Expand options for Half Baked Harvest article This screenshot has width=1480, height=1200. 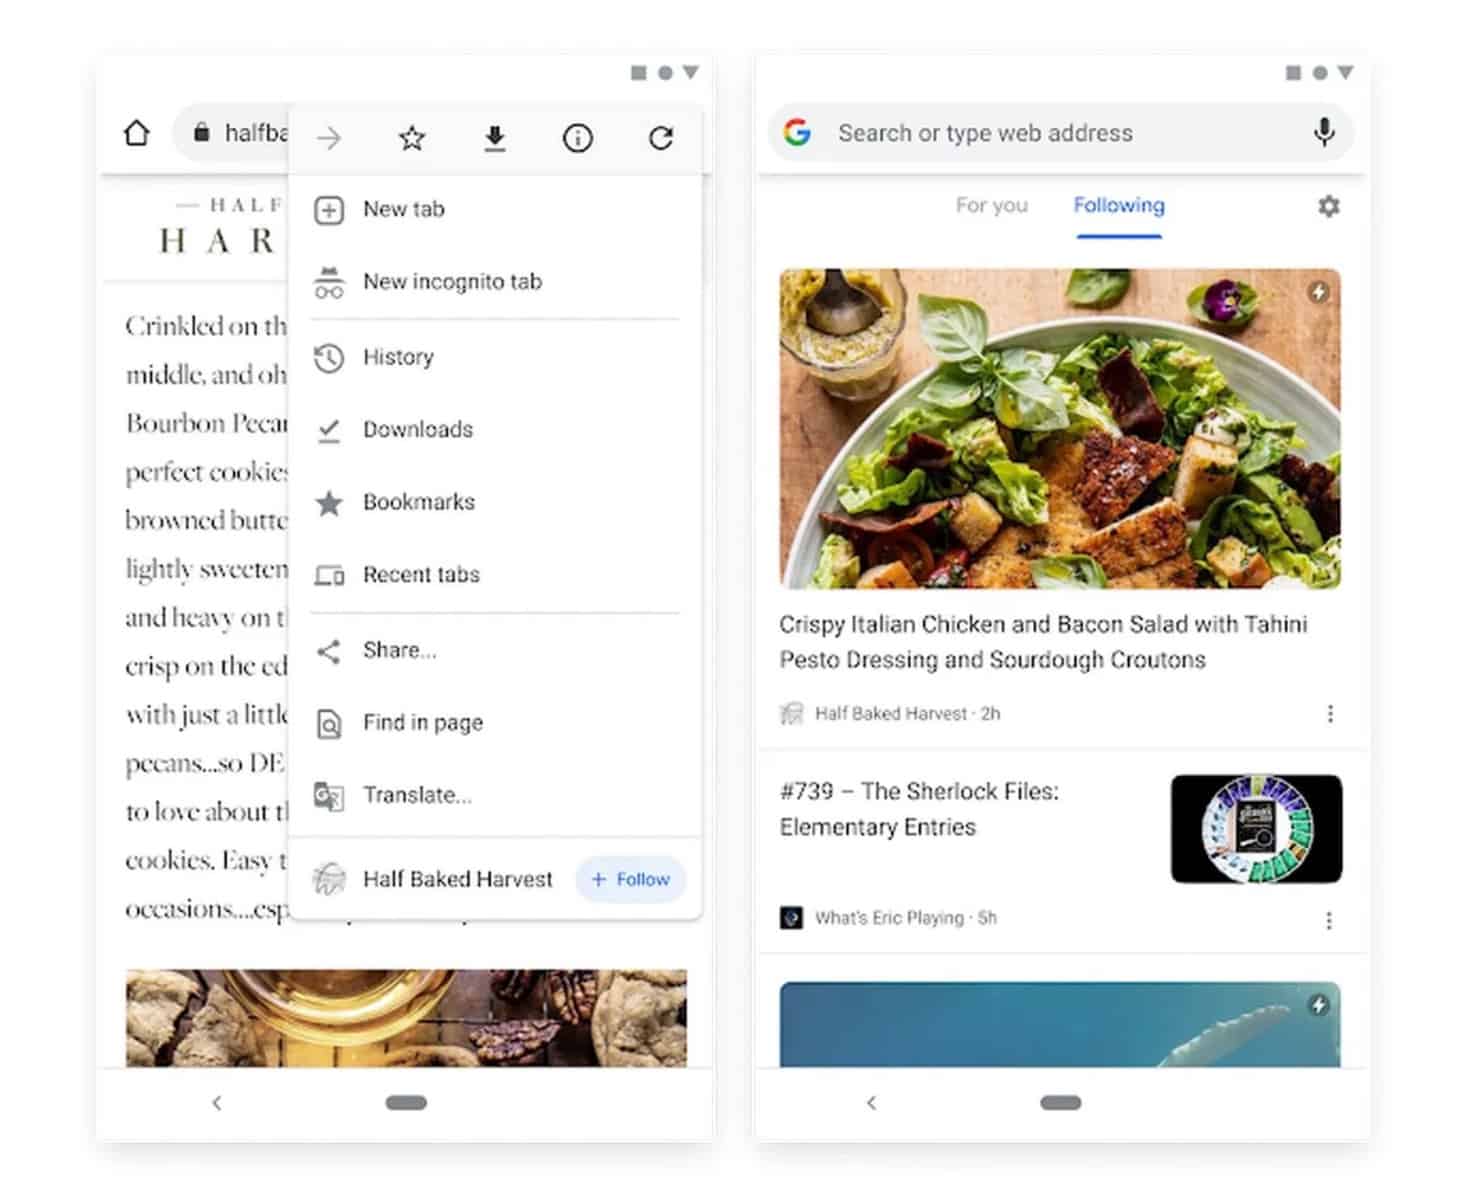pyautogui.click(x=1329, y=714)
